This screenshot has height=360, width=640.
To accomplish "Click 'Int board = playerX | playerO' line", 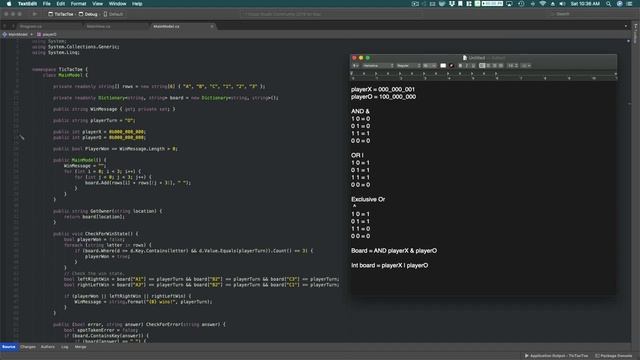I will pos(389,265).
